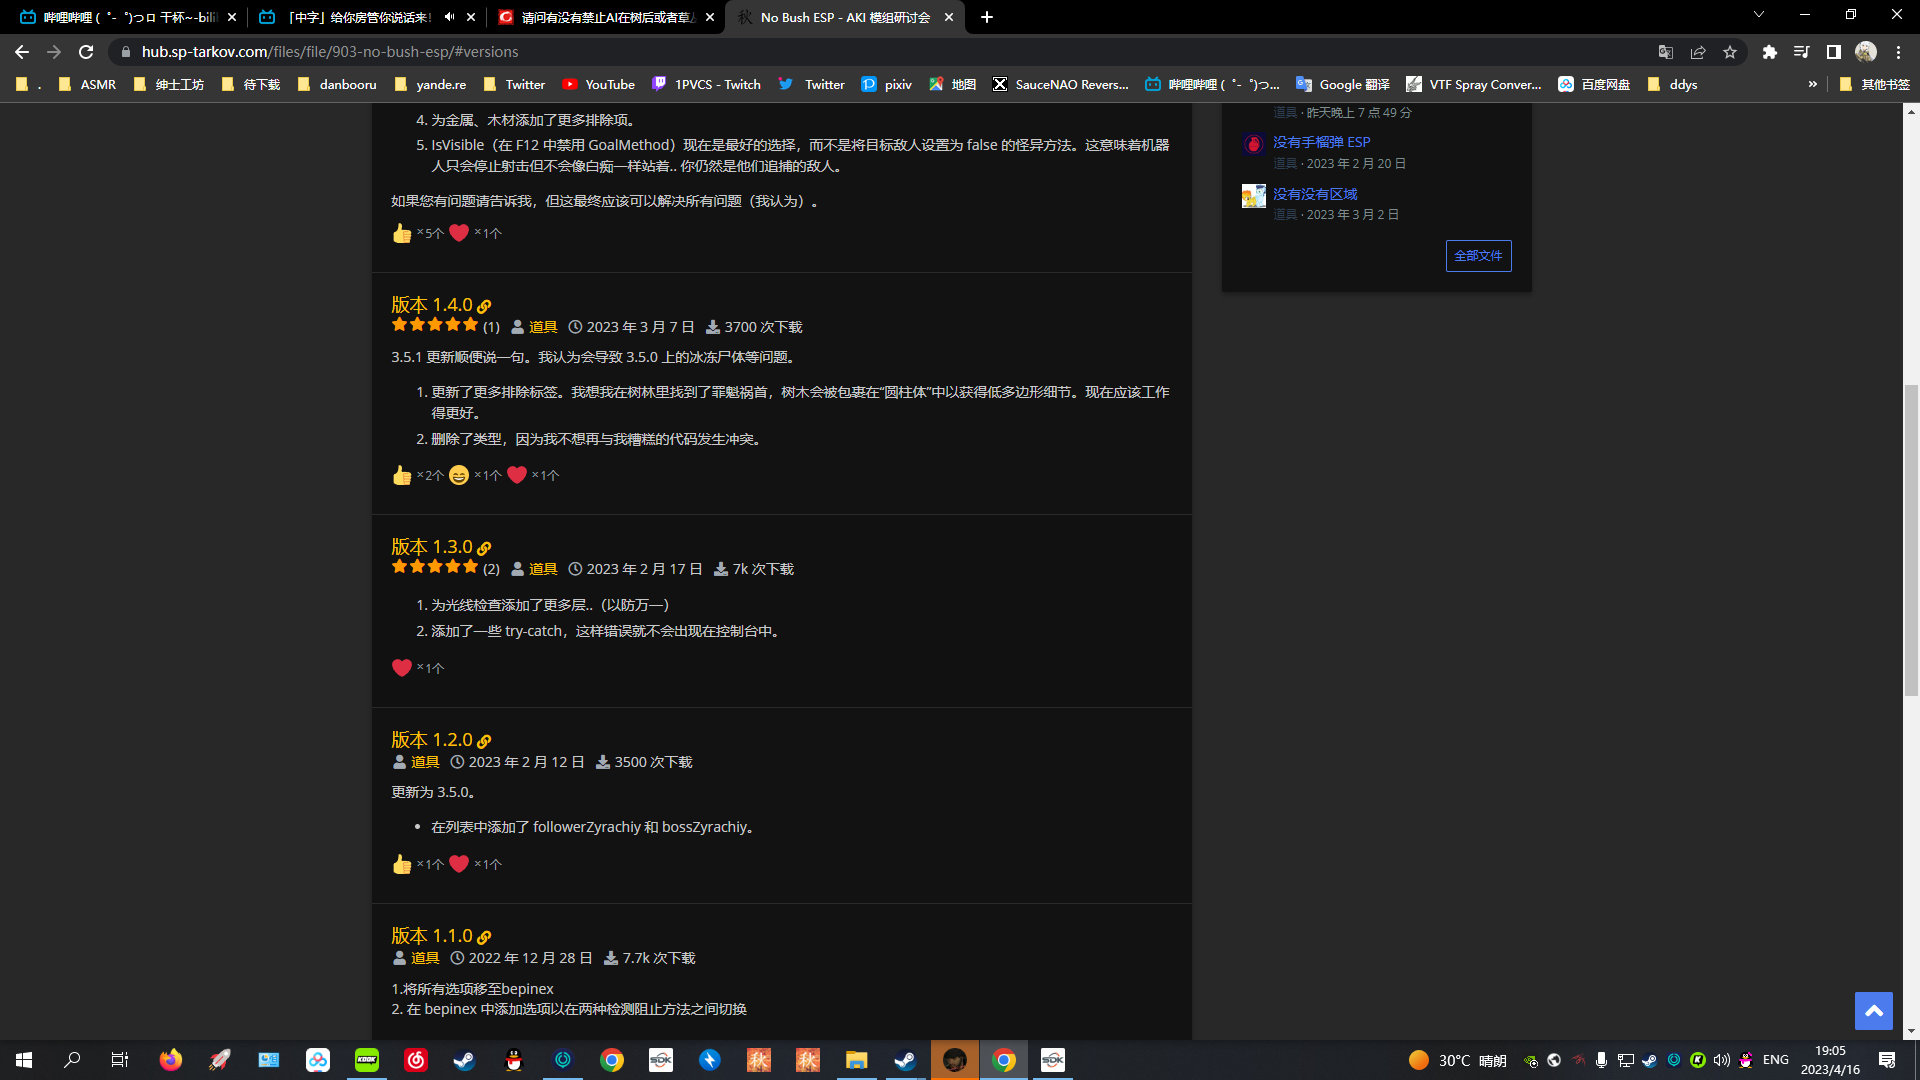
Task: Click the permalink icon beside 版本 1.4.0
Action: coord(484,306)
